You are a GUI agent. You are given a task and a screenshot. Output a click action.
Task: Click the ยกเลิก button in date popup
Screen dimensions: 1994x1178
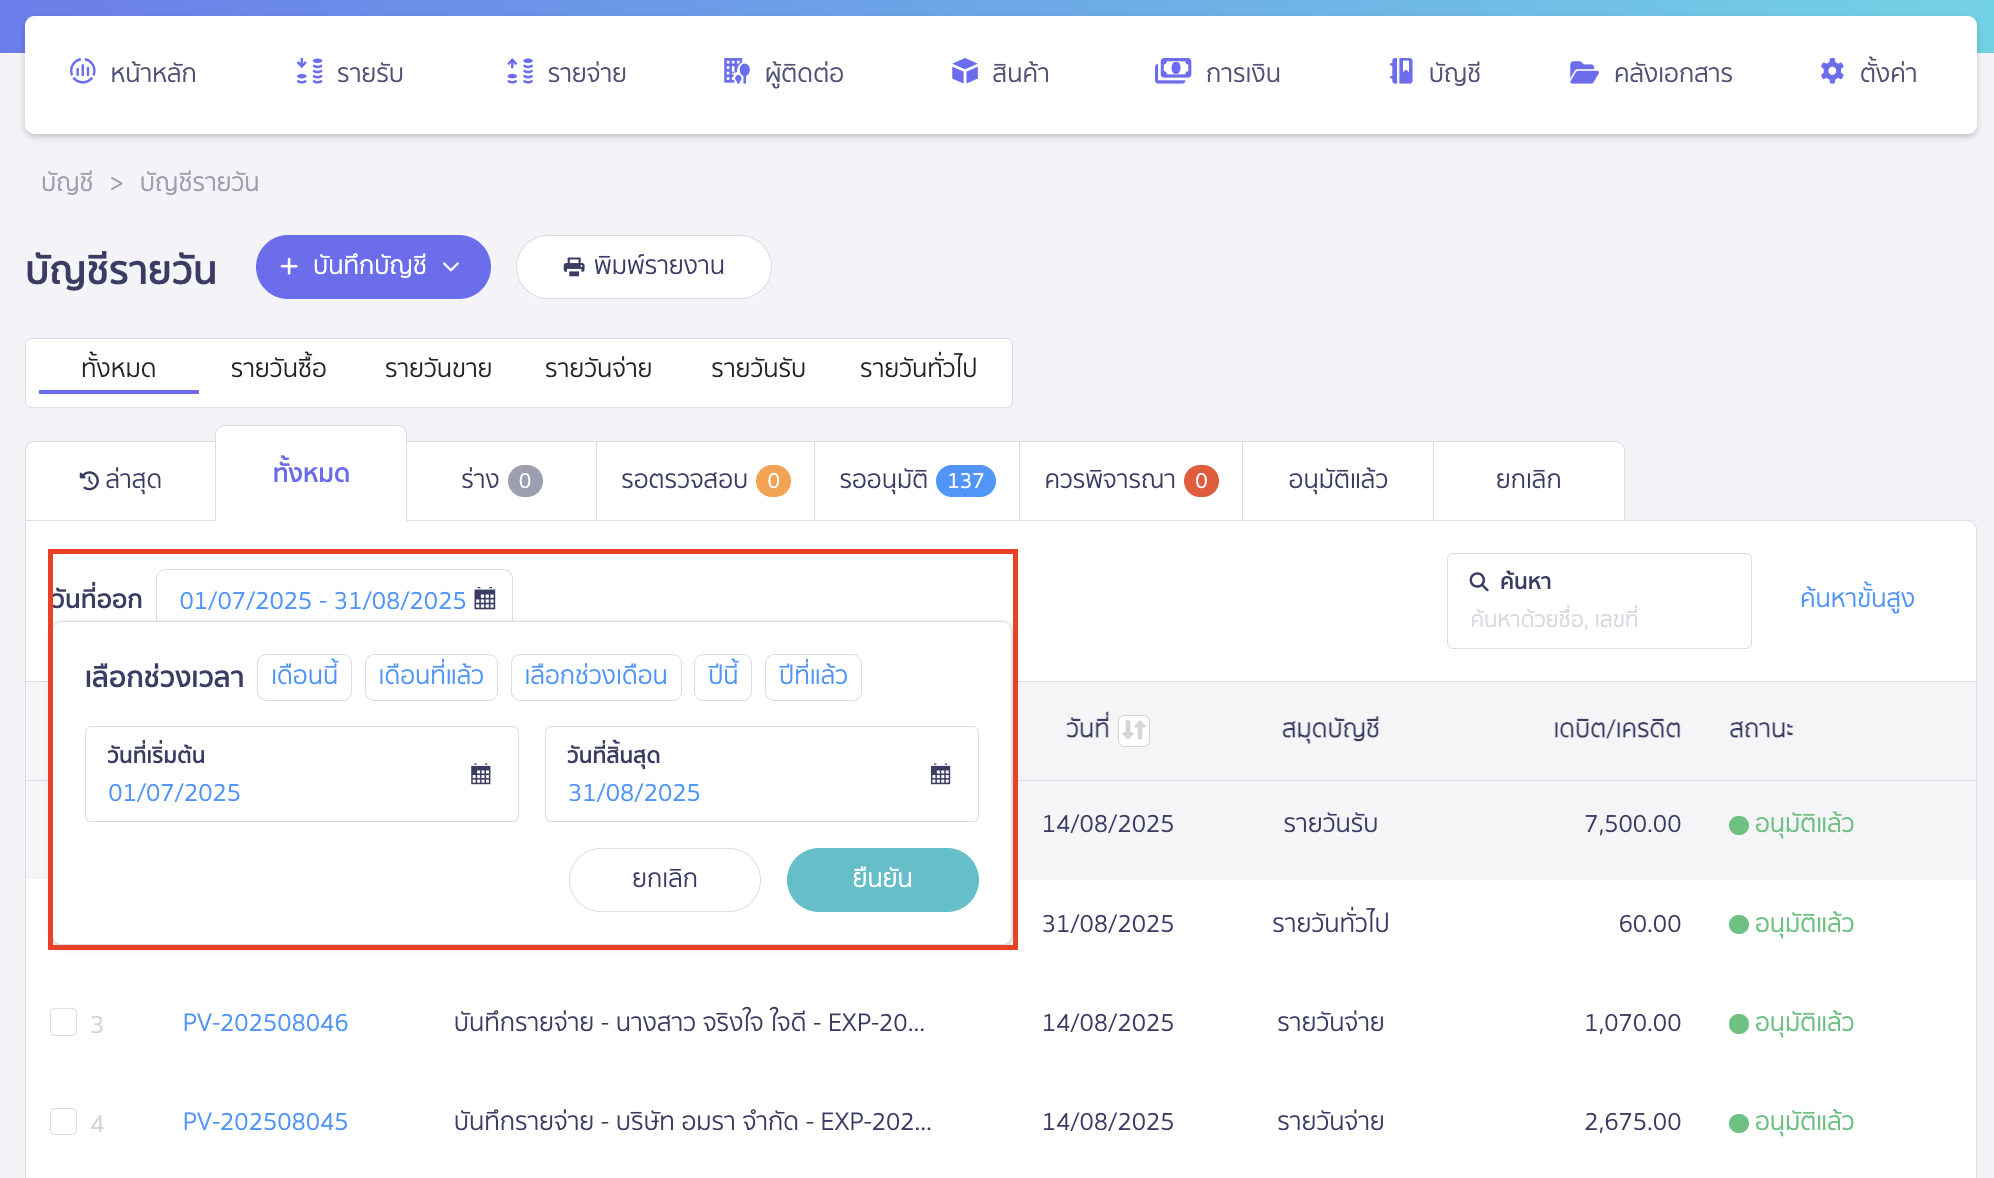(x=664, y=879)
